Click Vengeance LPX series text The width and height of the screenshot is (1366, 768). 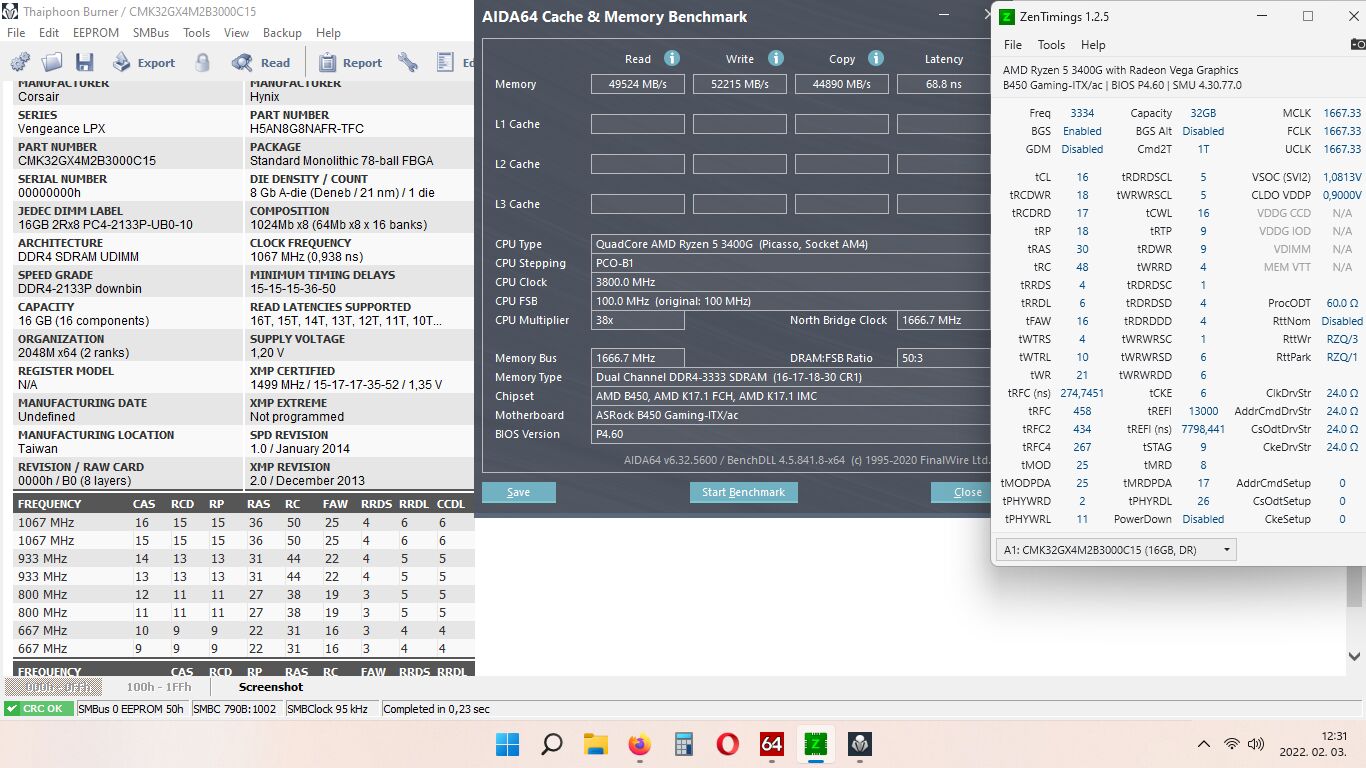click(x=61, y=129)
